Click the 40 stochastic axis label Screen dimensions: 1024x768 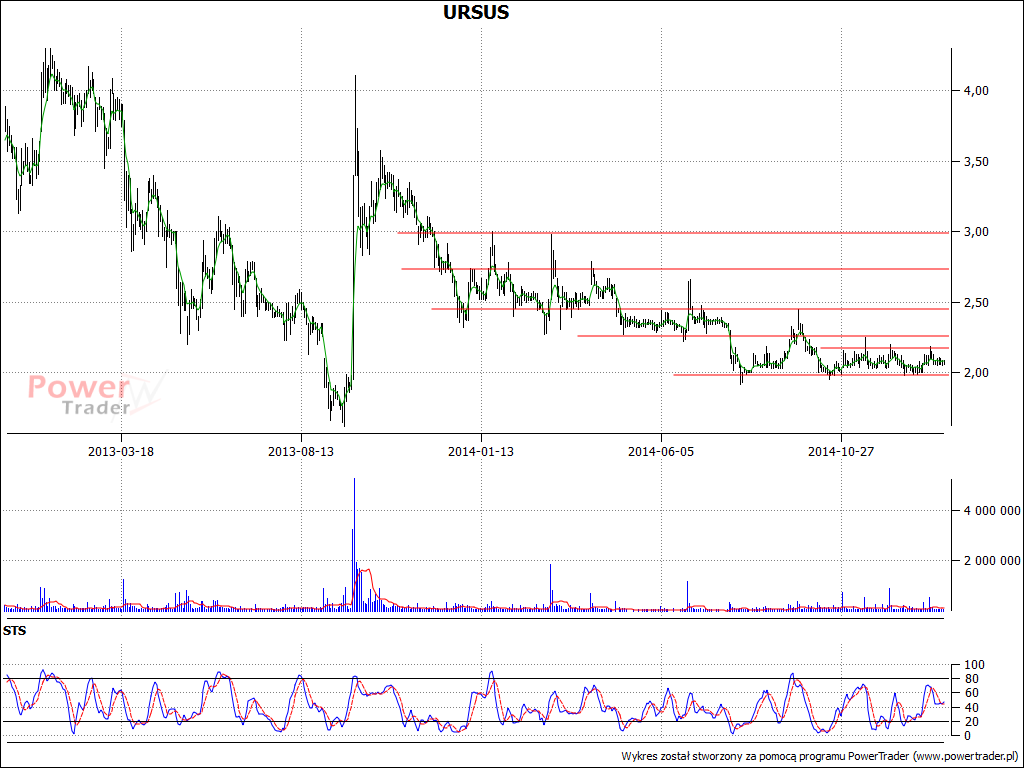970,707
